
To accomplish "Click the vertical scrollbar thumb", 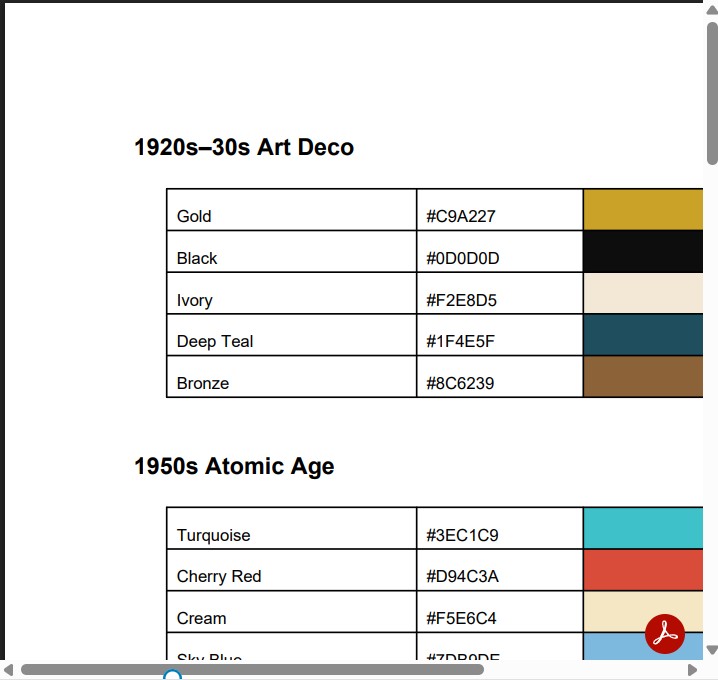I will click(x=711, y=90).
